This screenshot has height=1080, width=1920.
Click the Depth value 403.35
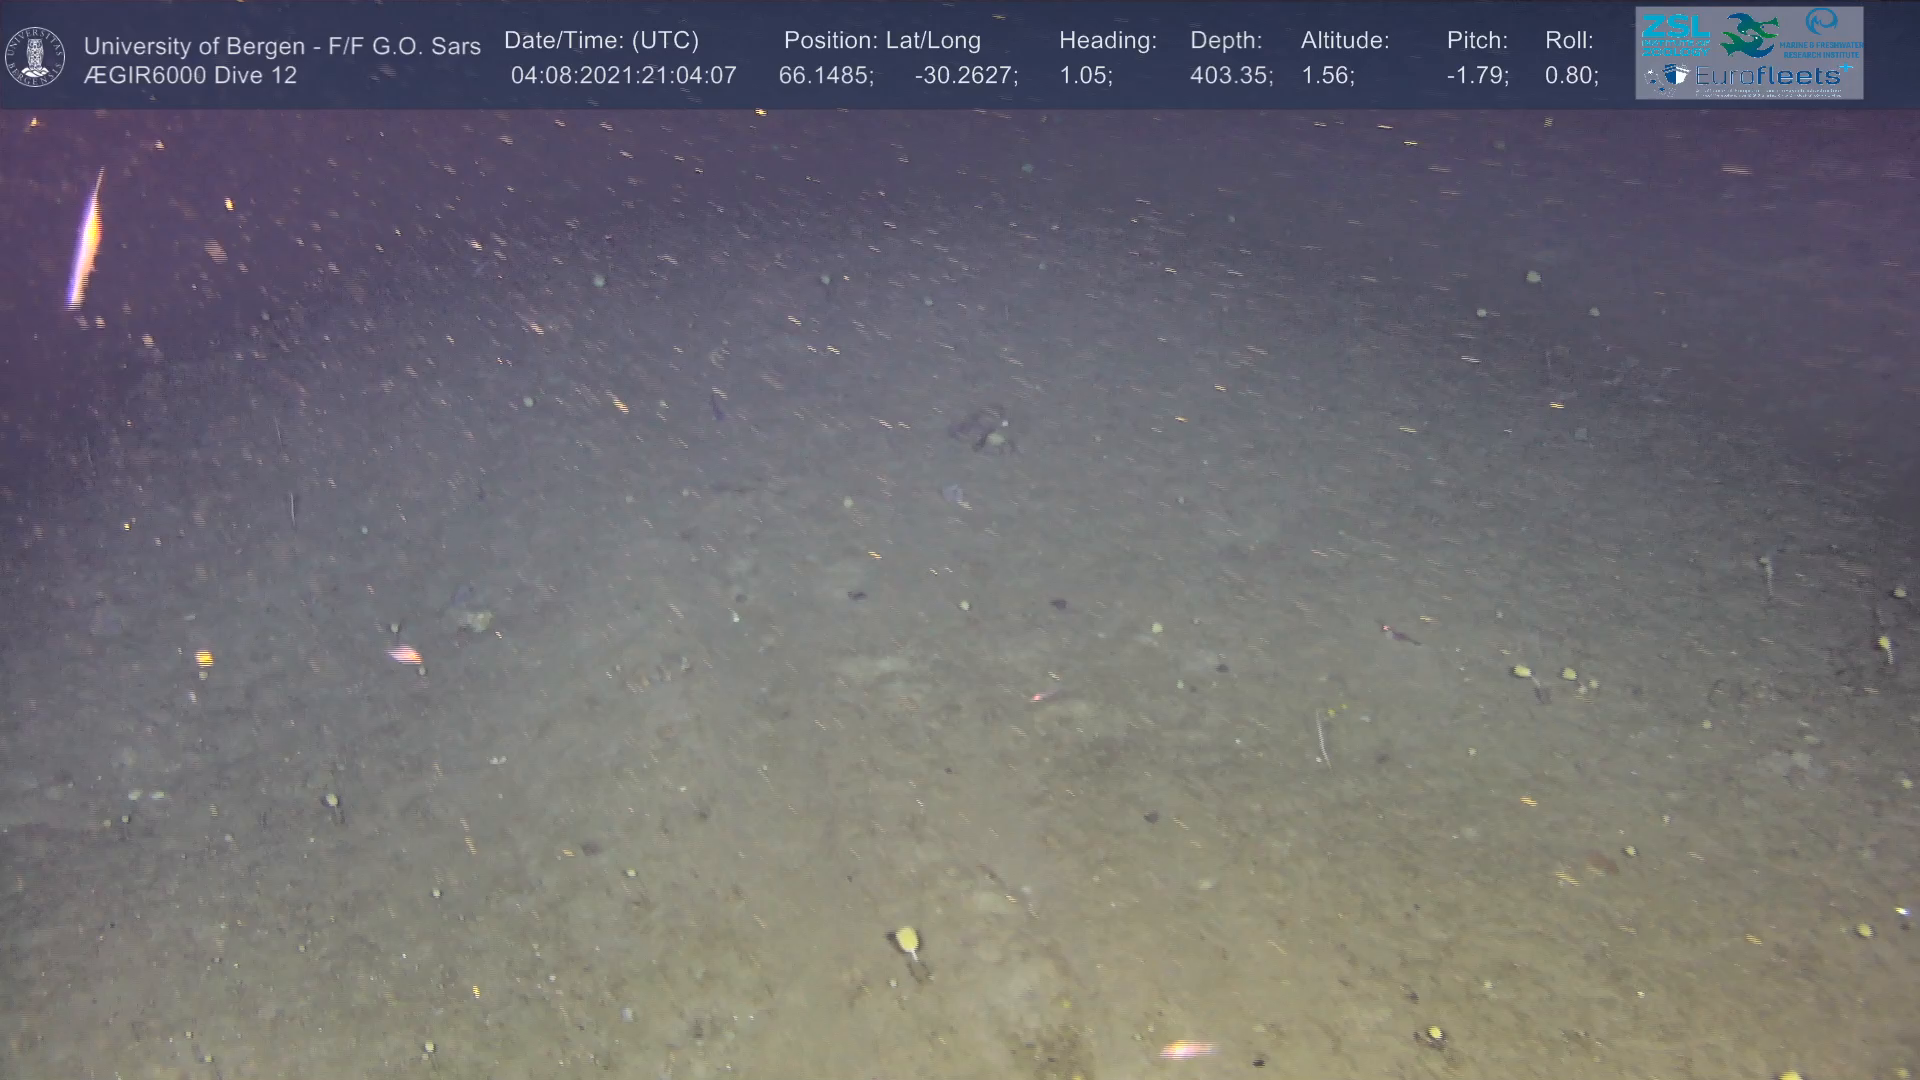tap(1230, 76)
